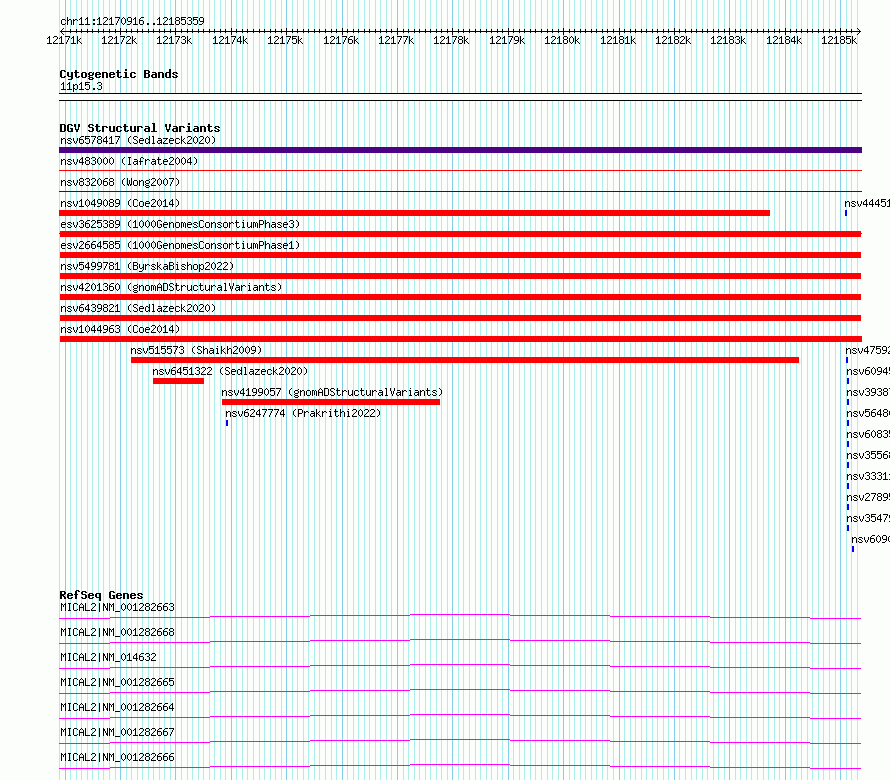The width and height of the screenshot is (890, 780).
Task: Pick the 12176k coordinate on the ruler
Action: (x=341, y=40)
